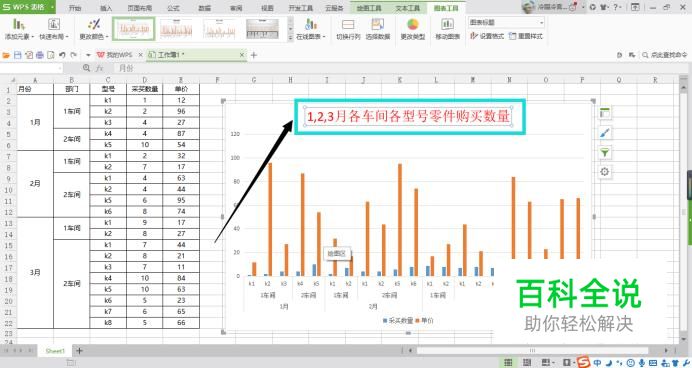Screen dimensions: 692x368
Task: Select the merged 1月 cell
Action: (35, 122)
